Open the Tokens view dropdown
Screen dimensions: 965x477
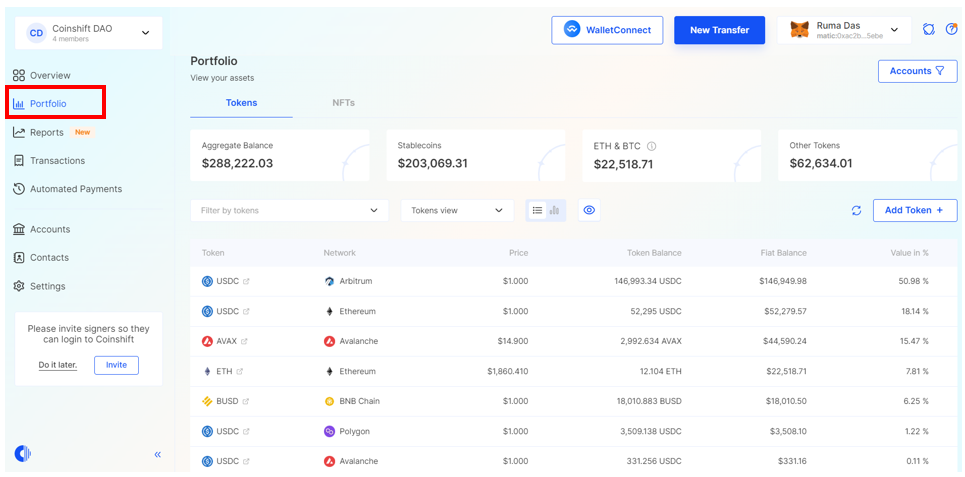457,210
